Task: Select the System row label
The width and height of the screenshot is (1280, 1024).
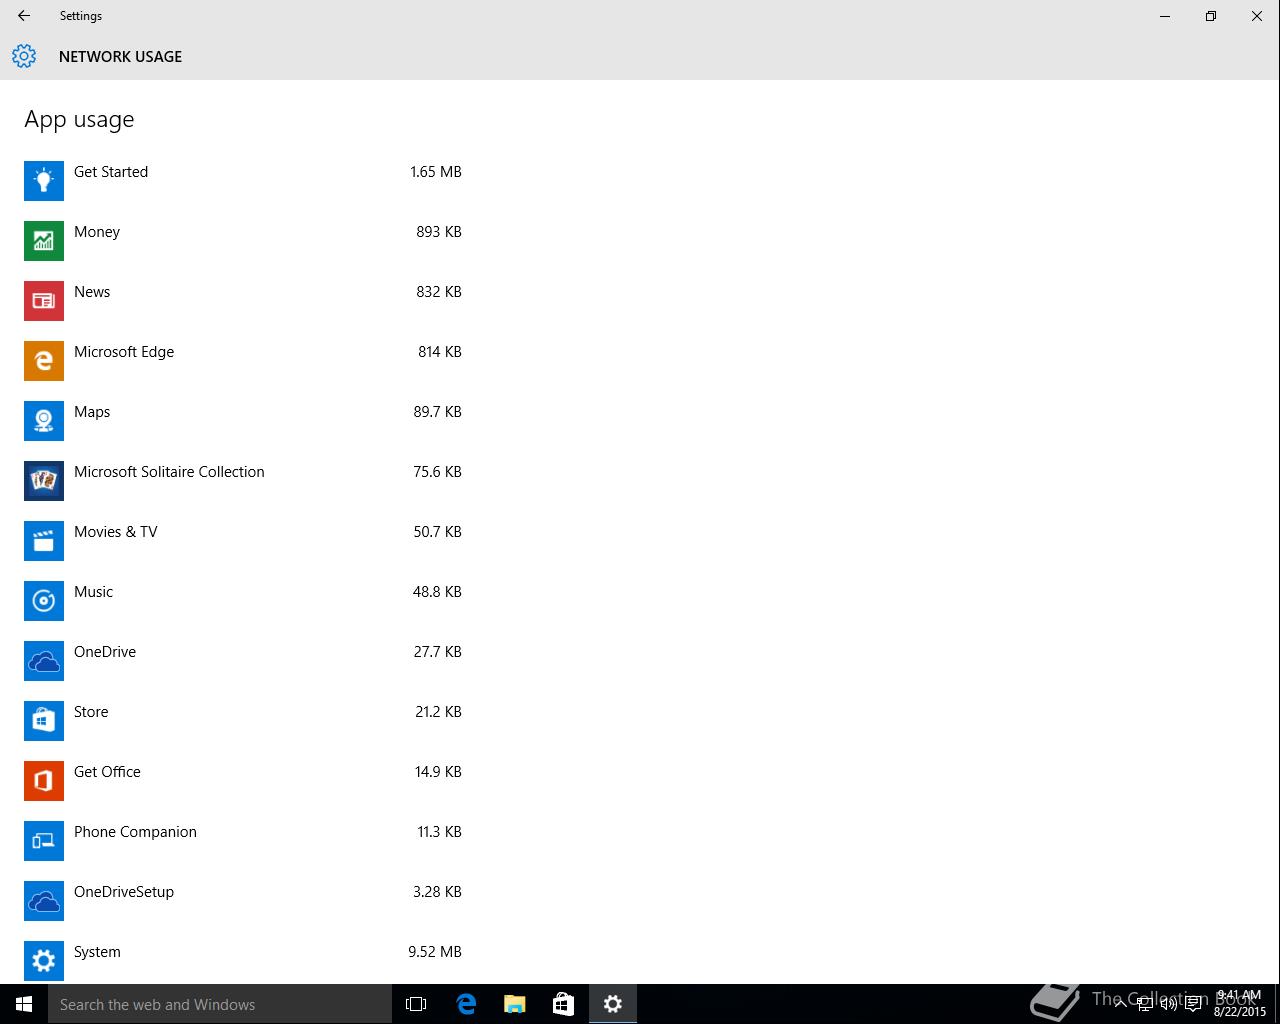Action: [x=97, y=952]
